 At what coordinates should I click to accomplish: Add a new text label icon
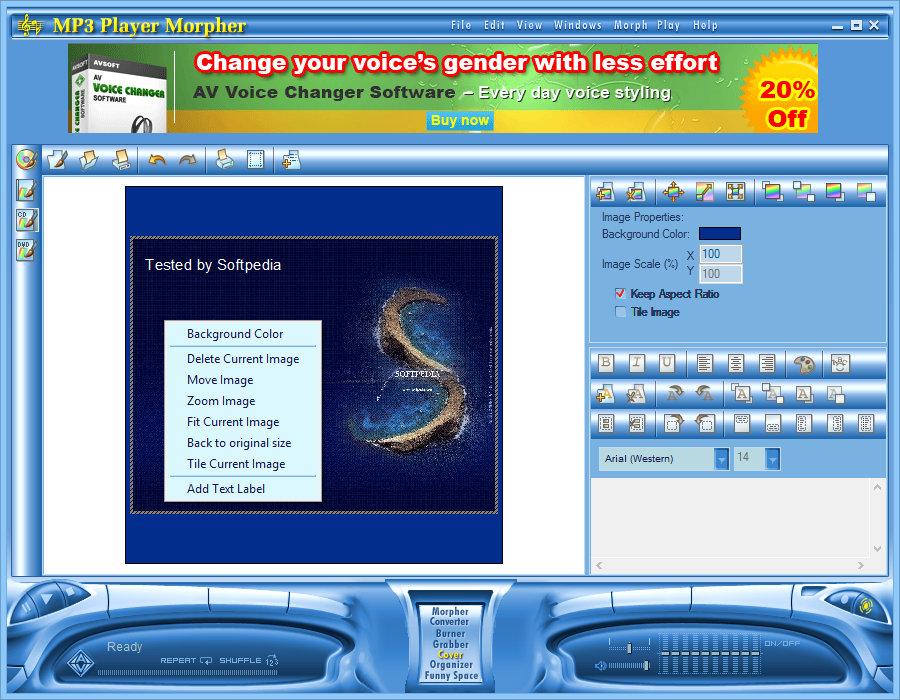(605, 394)
